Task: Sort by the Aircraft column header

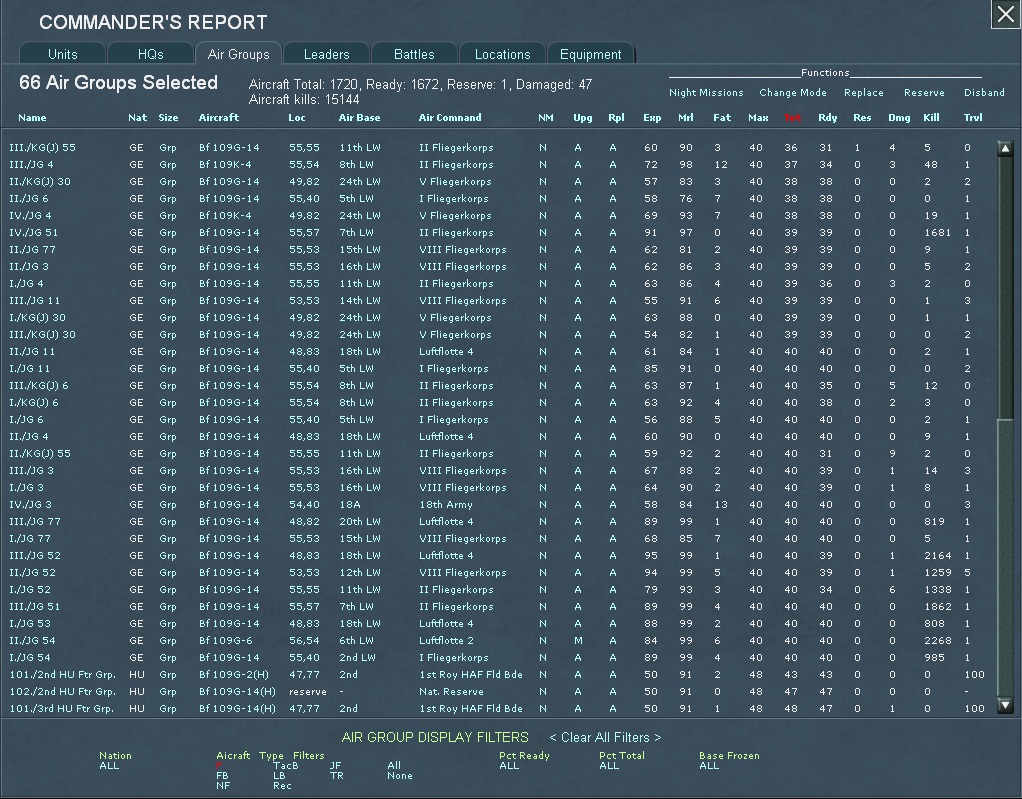Action: [x=218, y=117]
